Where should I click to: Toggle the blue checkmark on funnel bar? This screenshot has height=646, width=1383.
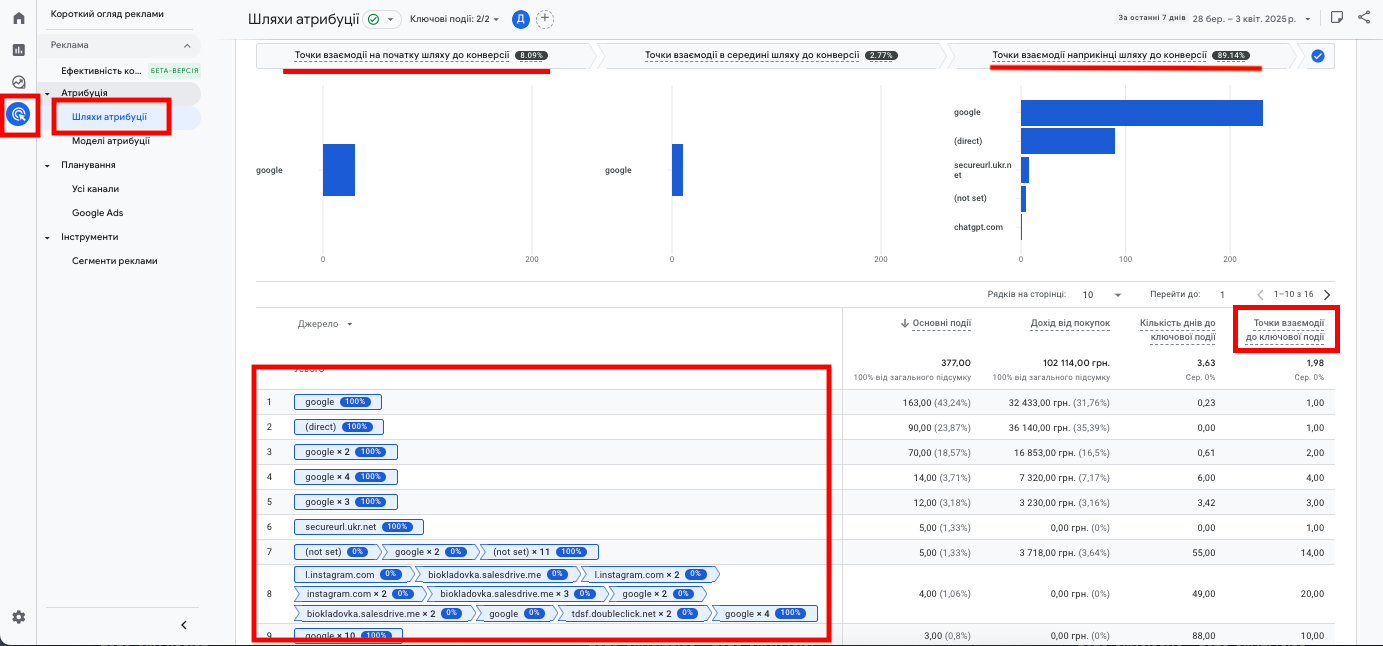(1318, 56)
